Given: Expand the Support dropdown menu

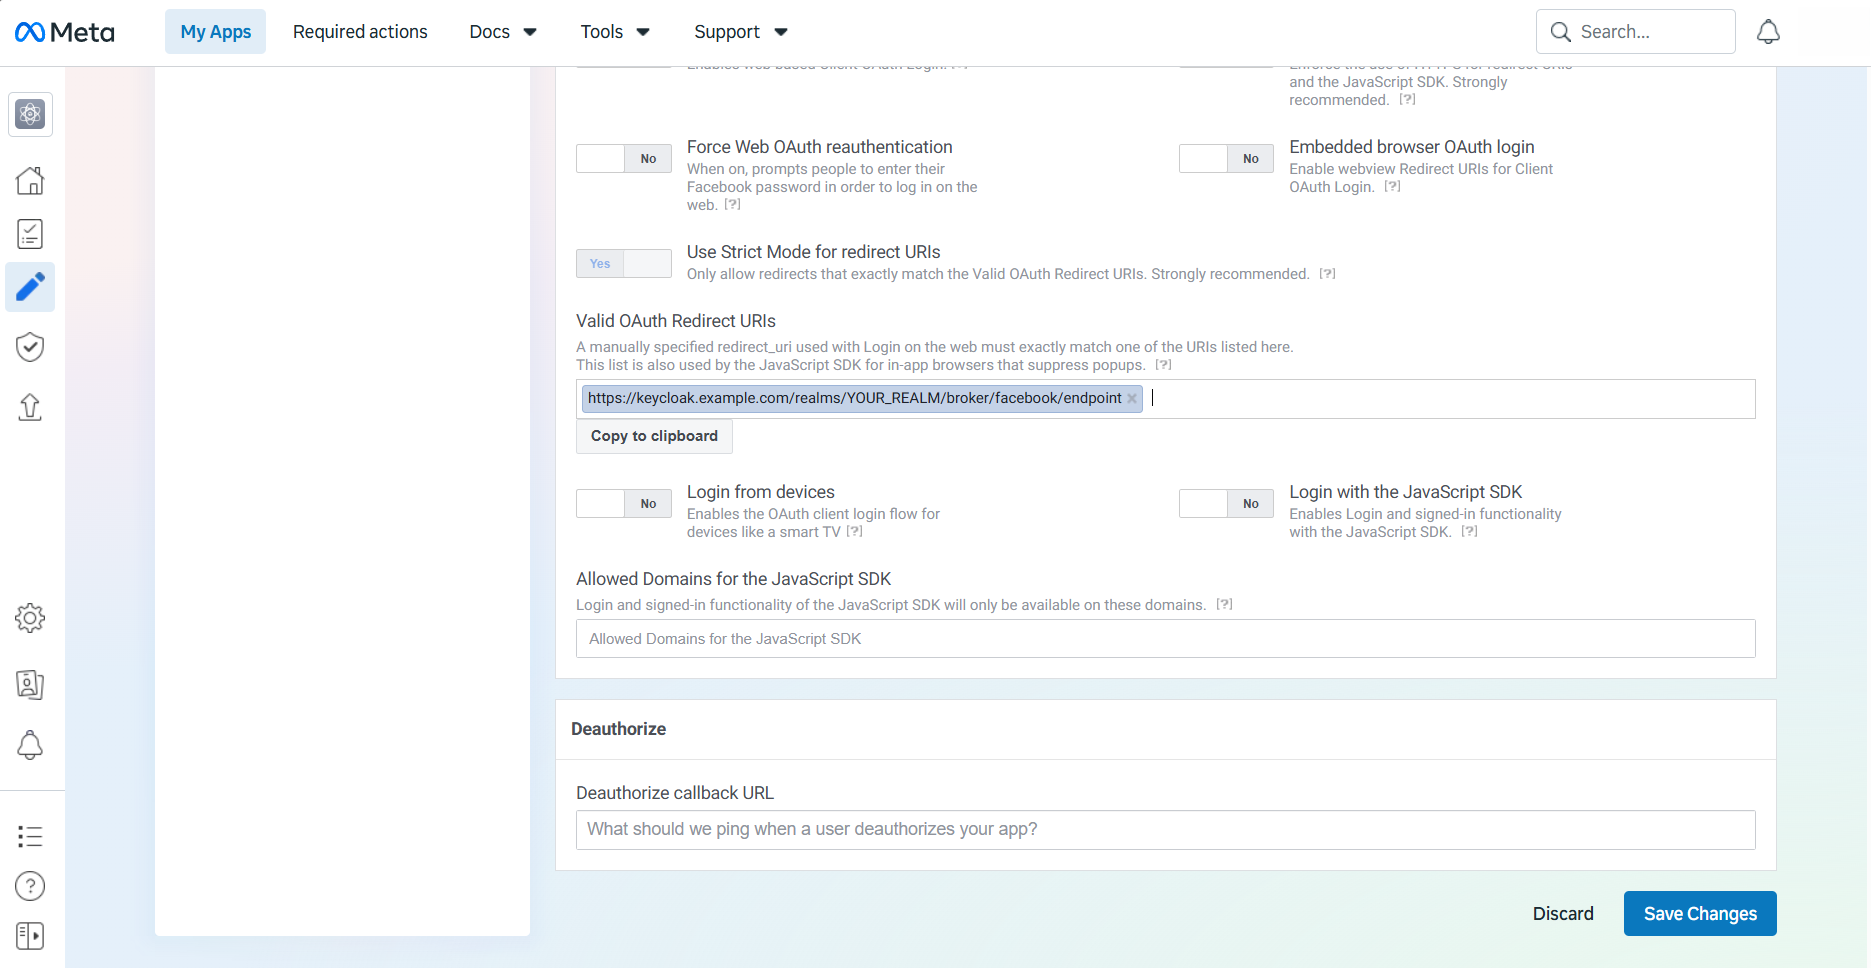Looking at the screenshot, I should click(x=741, y=32).
